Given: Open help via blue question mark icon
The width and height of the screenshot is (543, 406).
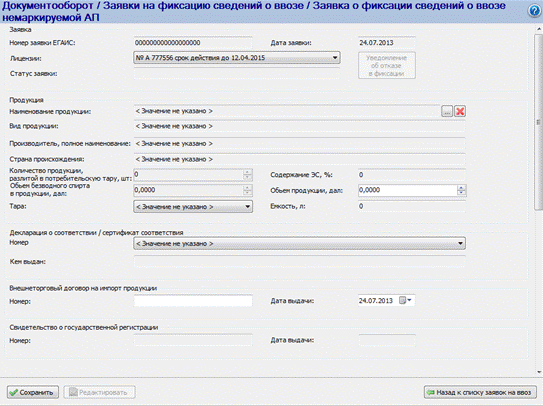Looking at the screenshot, I should tap(534, 11).
